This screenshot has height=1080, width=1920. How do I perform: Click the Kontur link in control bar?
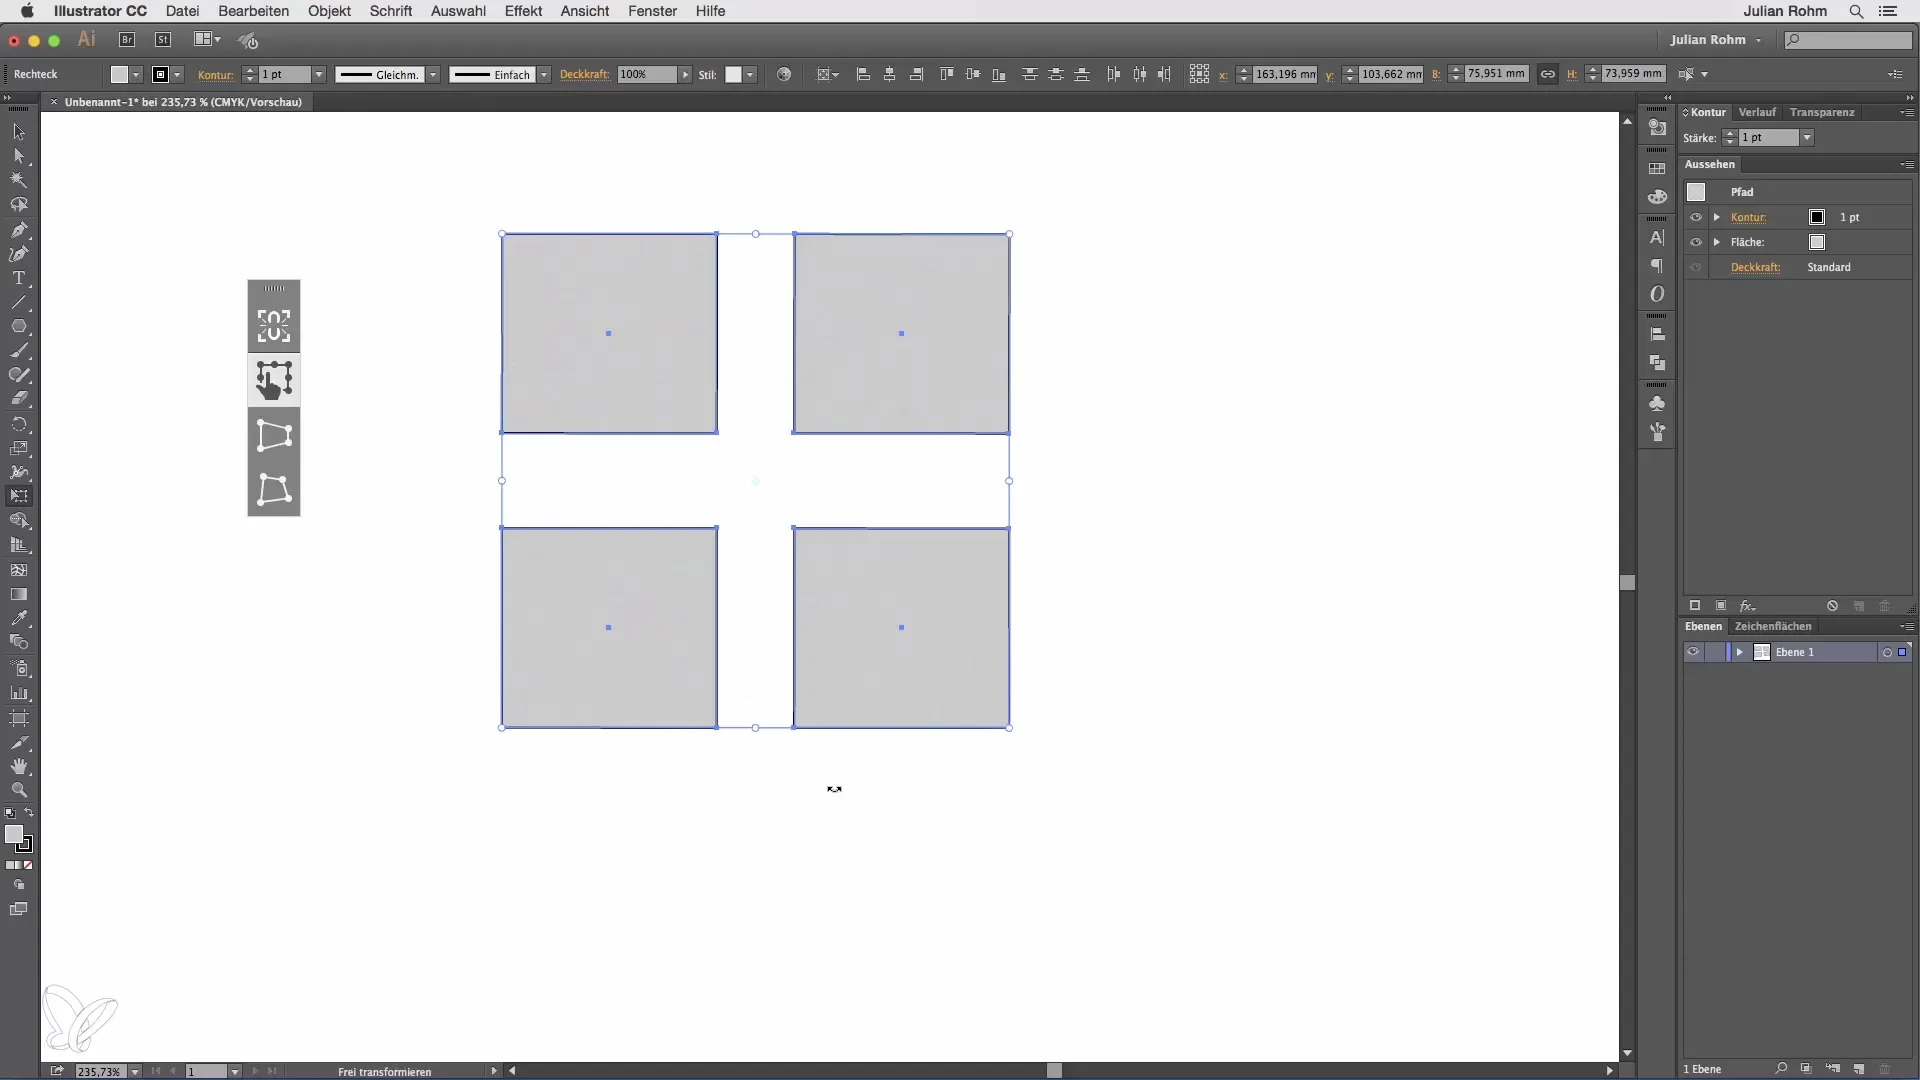coord(216,75)
